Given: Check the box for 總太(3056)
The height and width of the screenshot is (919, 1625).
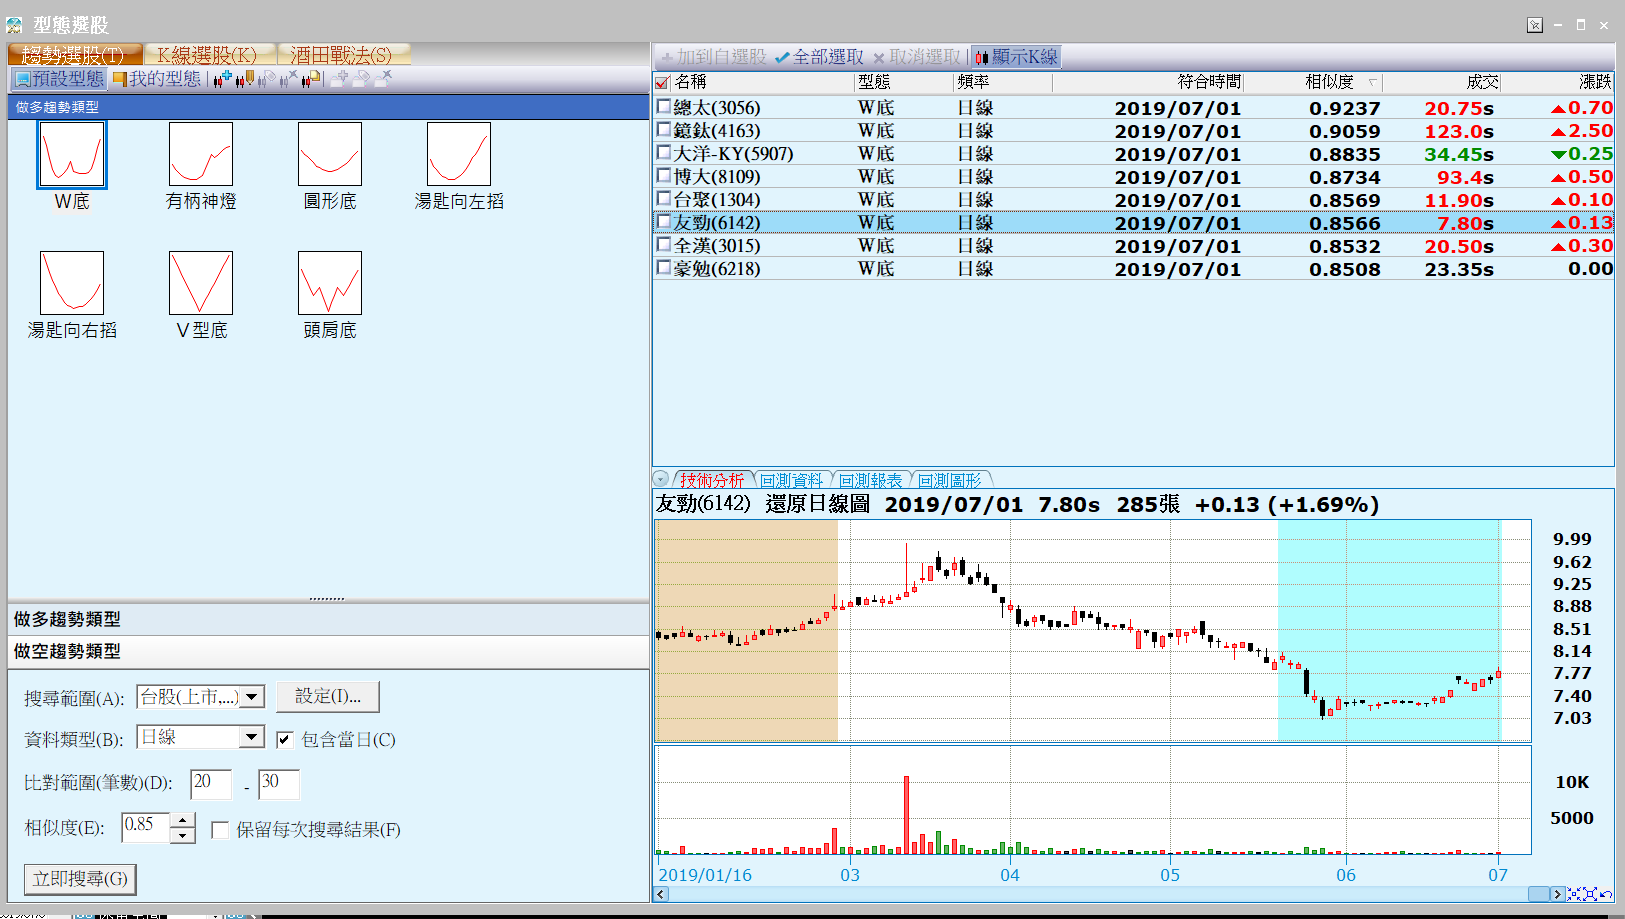Looking at the screenshot, I should tap(663, 106).
